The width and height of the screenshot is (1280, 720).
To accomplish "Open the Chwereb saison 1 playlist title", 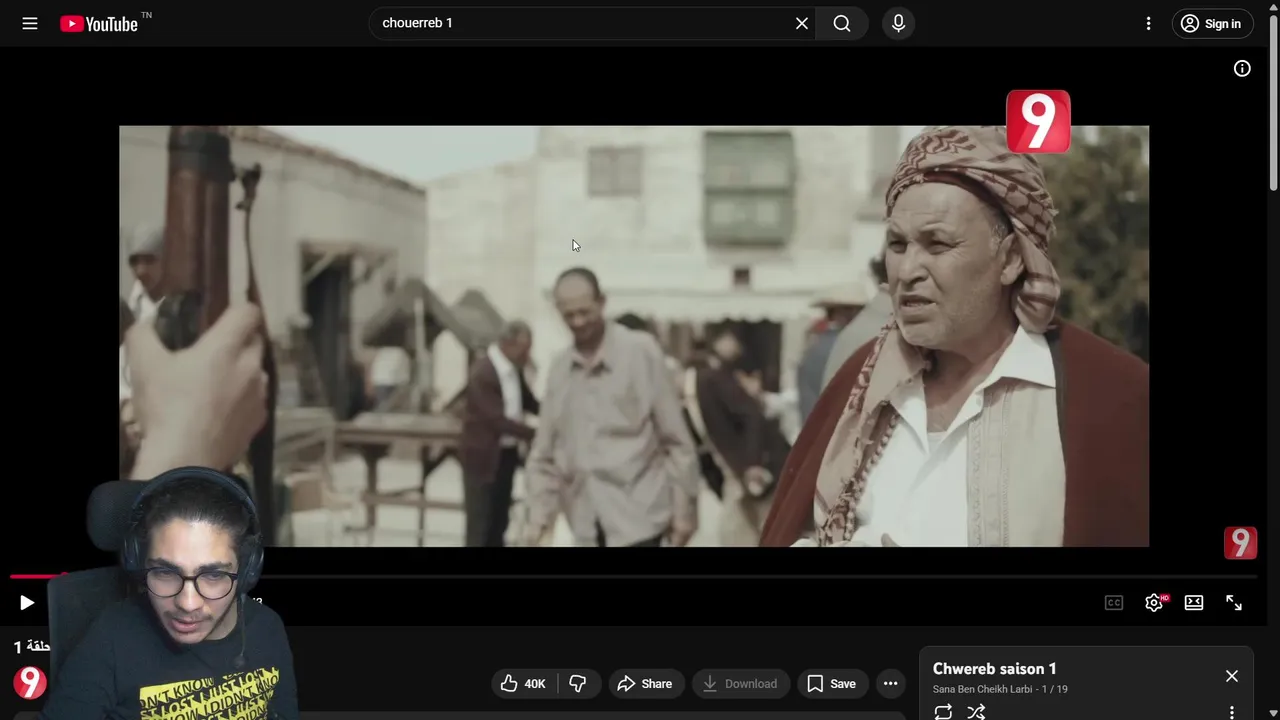I will pyautogui.click(x=994, y=669).
